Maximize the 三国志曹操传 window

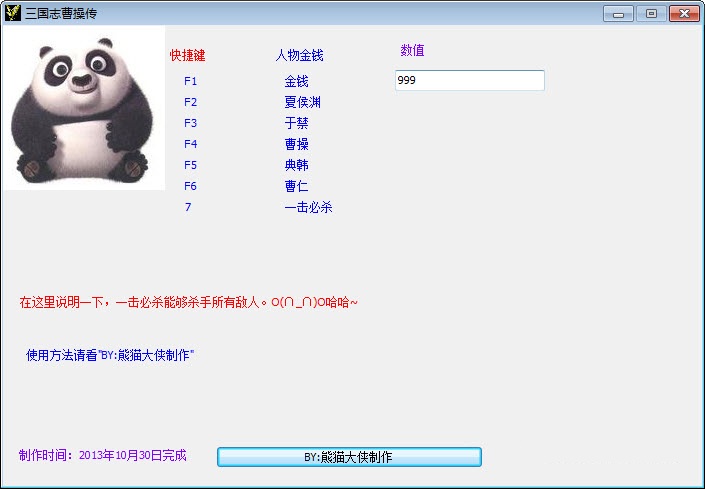(651, 13)
